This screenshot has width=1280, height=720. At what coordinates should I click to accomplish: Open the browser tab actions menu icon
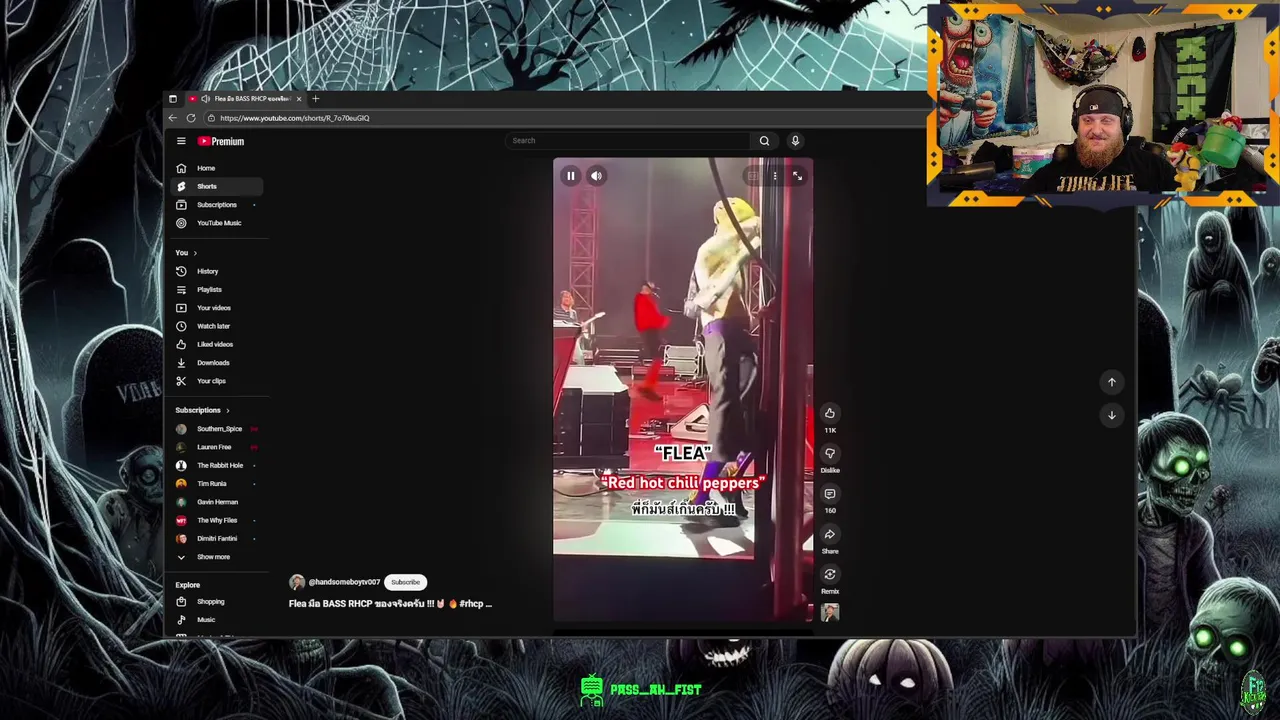[172, 99]
